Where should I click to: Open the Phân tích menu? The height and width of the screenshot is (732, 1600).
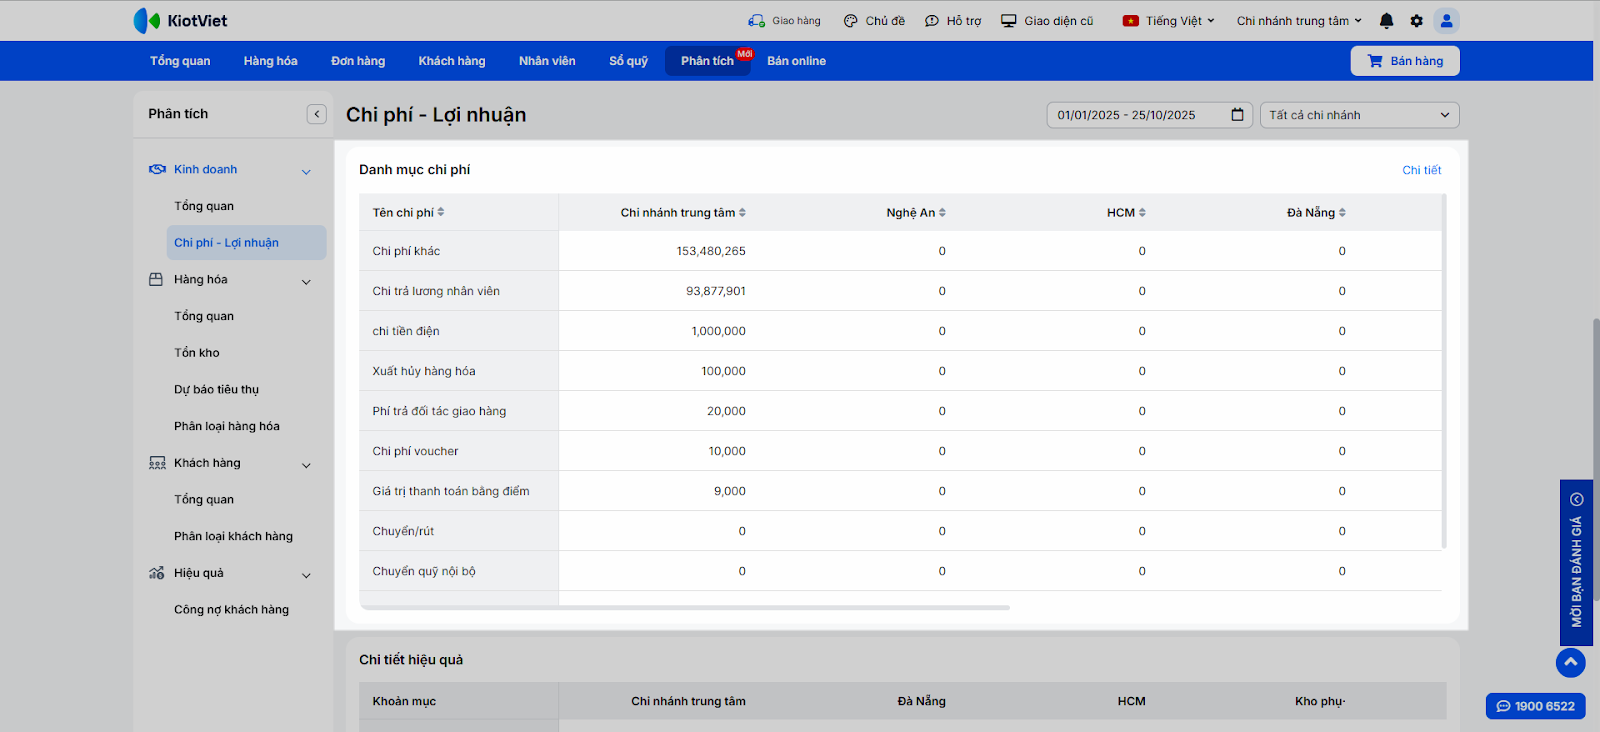(x=708, y=61)
